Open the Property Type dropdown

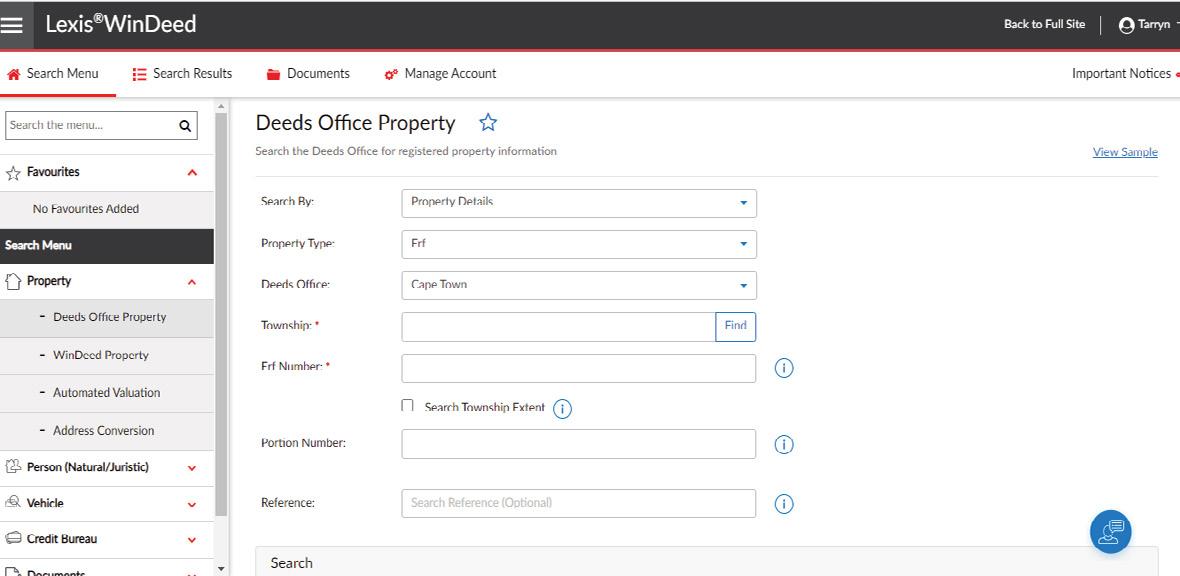[579, 244]
